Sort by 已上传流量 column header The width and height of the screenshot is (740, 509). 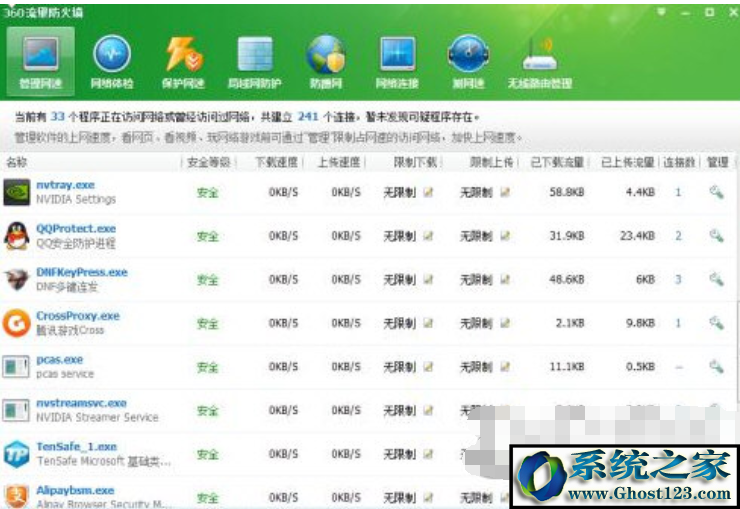[628, 162]
